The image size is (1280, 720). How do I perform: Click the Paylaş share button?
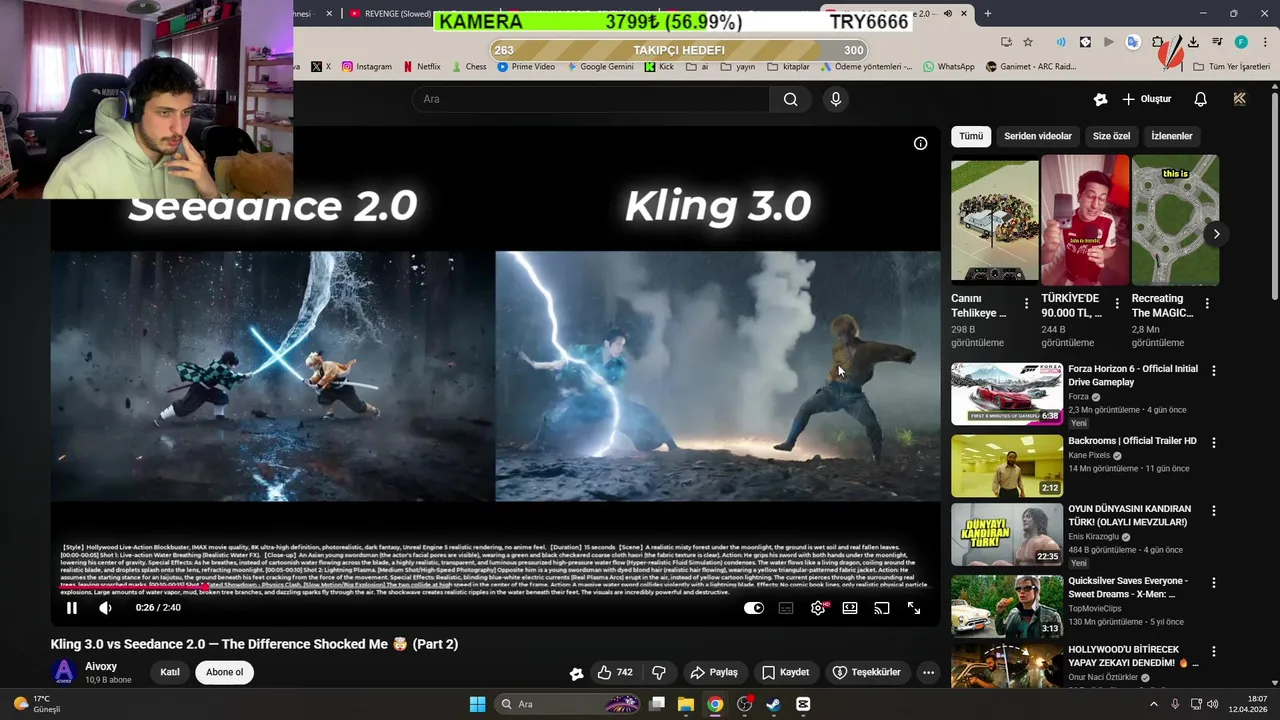pyautogui.click(x=714, y=673)
